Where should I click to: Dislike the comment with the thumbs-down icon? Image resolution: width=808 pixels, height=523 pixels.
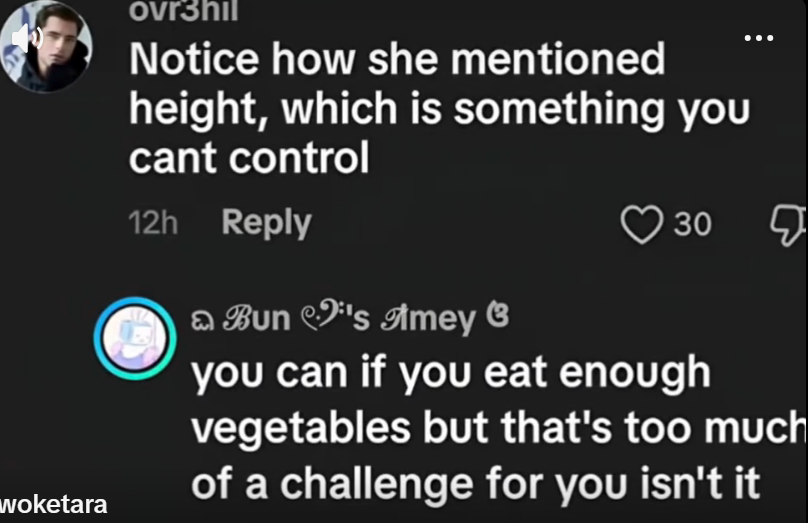(787, 225)
